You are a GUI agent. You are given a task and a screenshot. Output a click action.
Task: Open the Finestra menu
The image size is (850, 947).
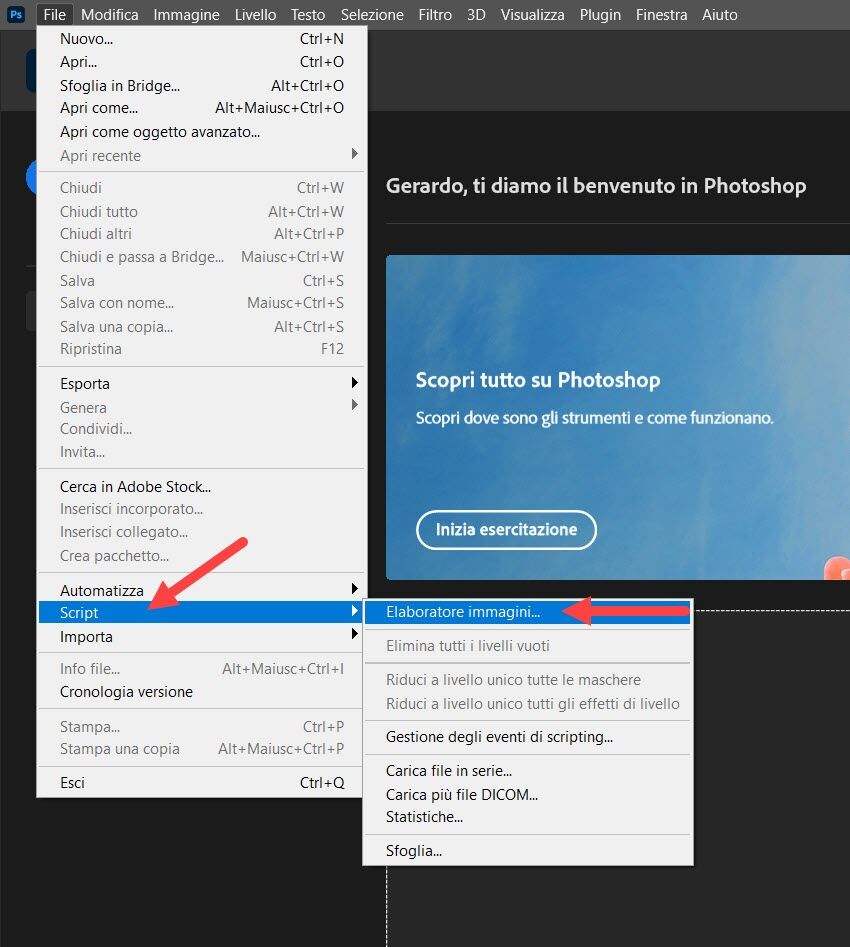click(x=661, y=14)
